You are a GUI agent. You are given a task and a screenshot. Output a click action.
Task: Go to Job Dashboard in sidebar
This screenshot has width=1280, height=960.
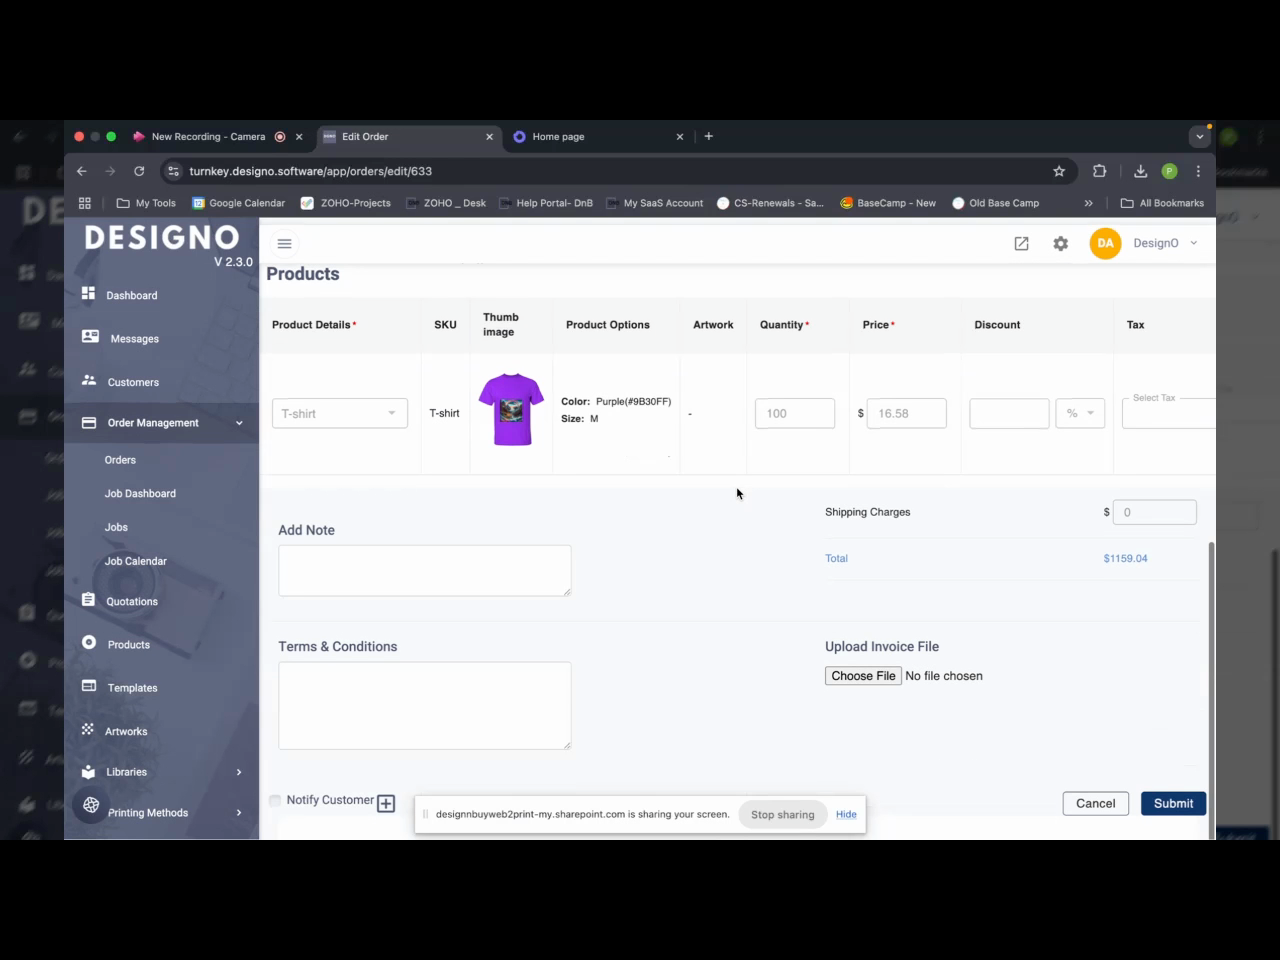pos(140,494)
